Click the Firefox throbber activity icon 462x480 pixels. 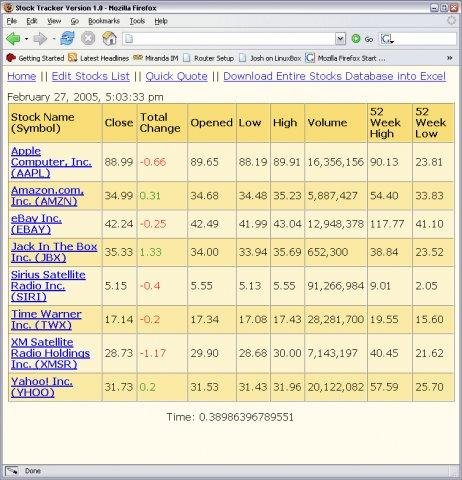click(x=451, y=20)
